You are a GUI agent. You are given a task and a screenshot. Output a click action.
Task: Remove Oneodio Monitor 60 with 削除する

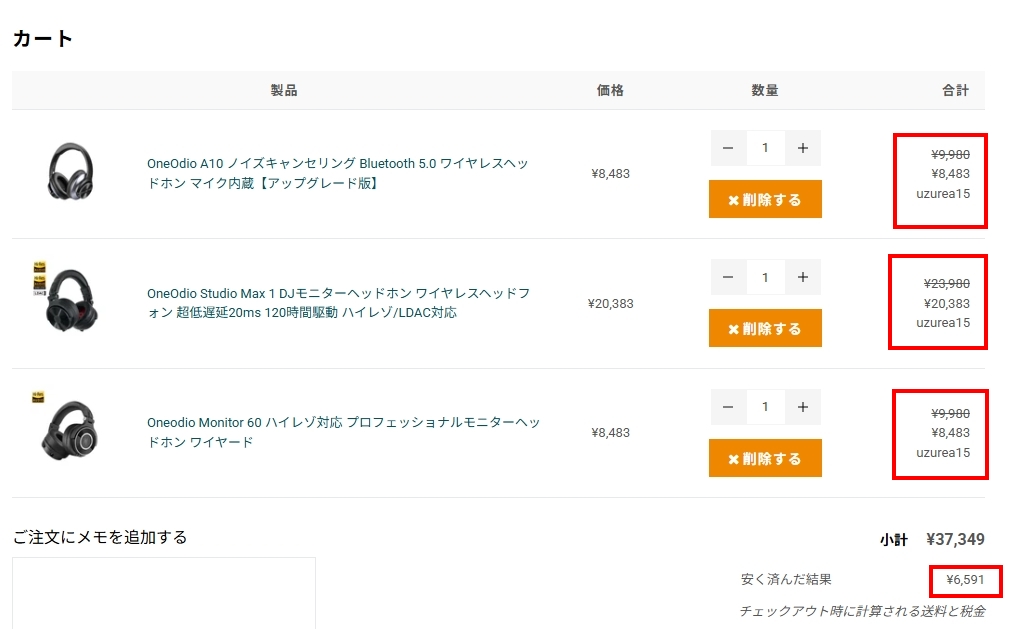pyautogui.click(x=765, y=458)
